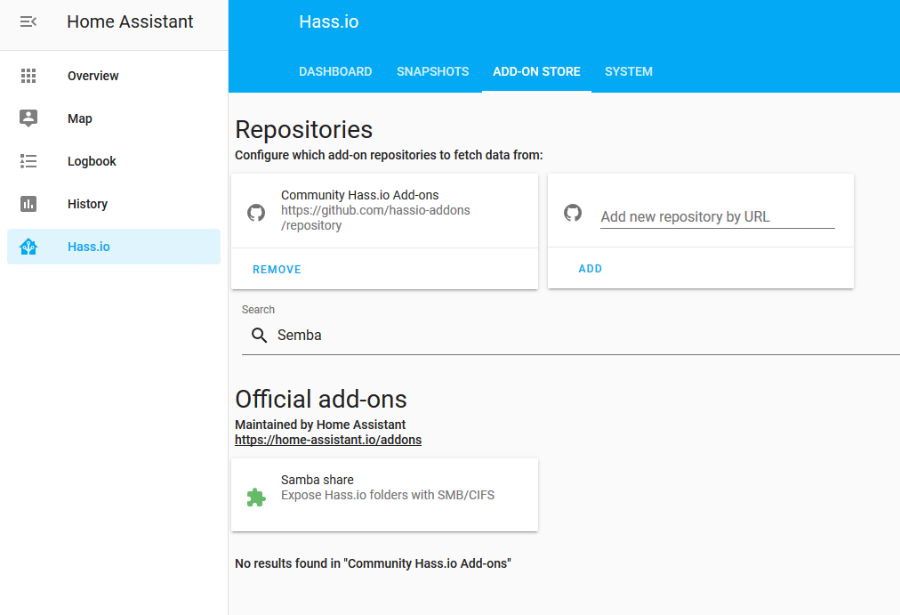Click the green puzzle icon for Samba share
Viewport: 900px width, 615px height.
click(x=256, y=497)
